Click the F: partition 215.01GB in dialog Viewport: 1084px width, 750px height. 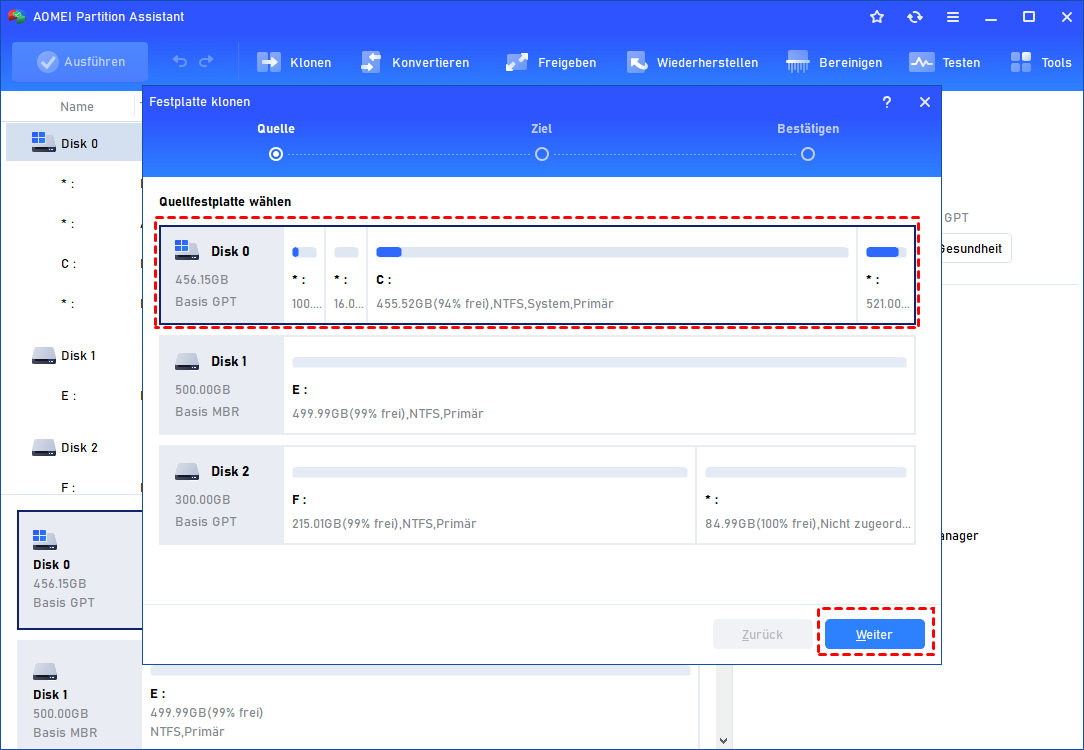point(489,495)
